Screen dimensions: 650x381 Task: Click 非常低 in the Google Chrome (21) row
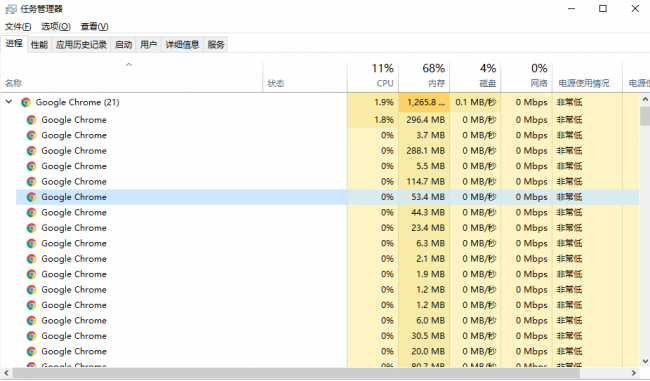coord(569,102)
